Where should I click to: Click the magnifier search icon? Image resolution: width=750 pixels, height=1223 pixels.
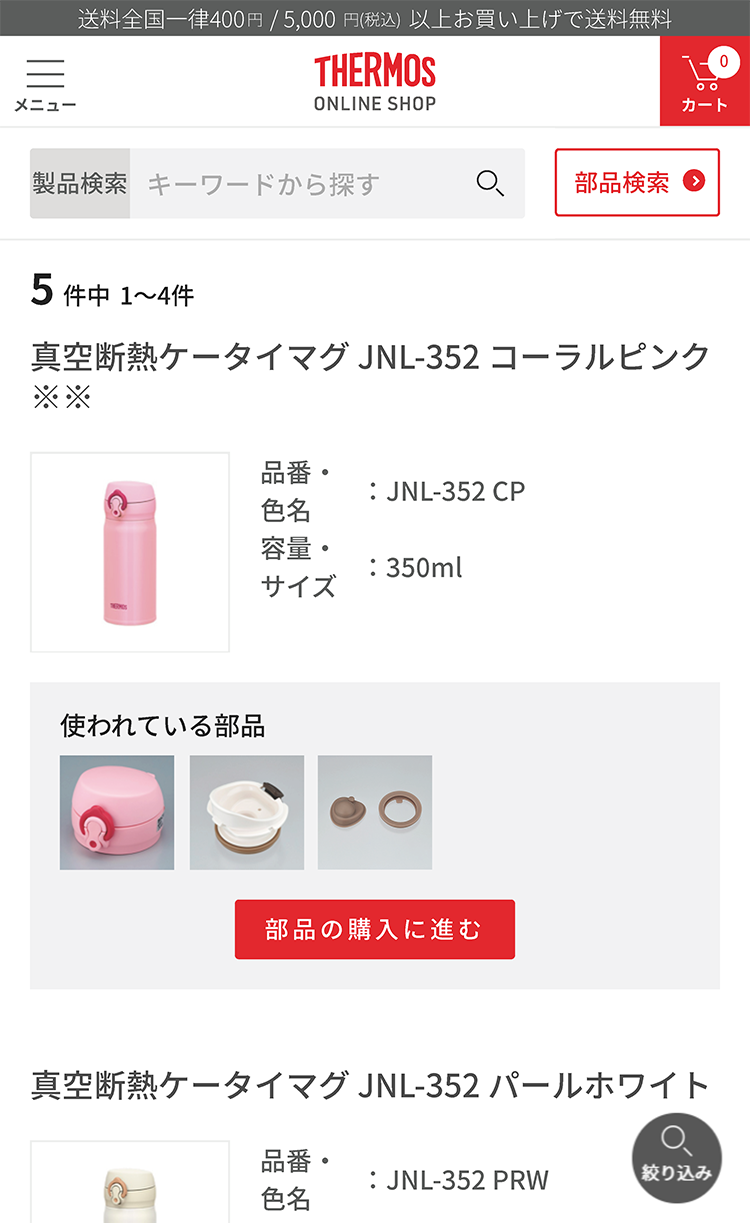pyautogui.click(x=490, y=183)
